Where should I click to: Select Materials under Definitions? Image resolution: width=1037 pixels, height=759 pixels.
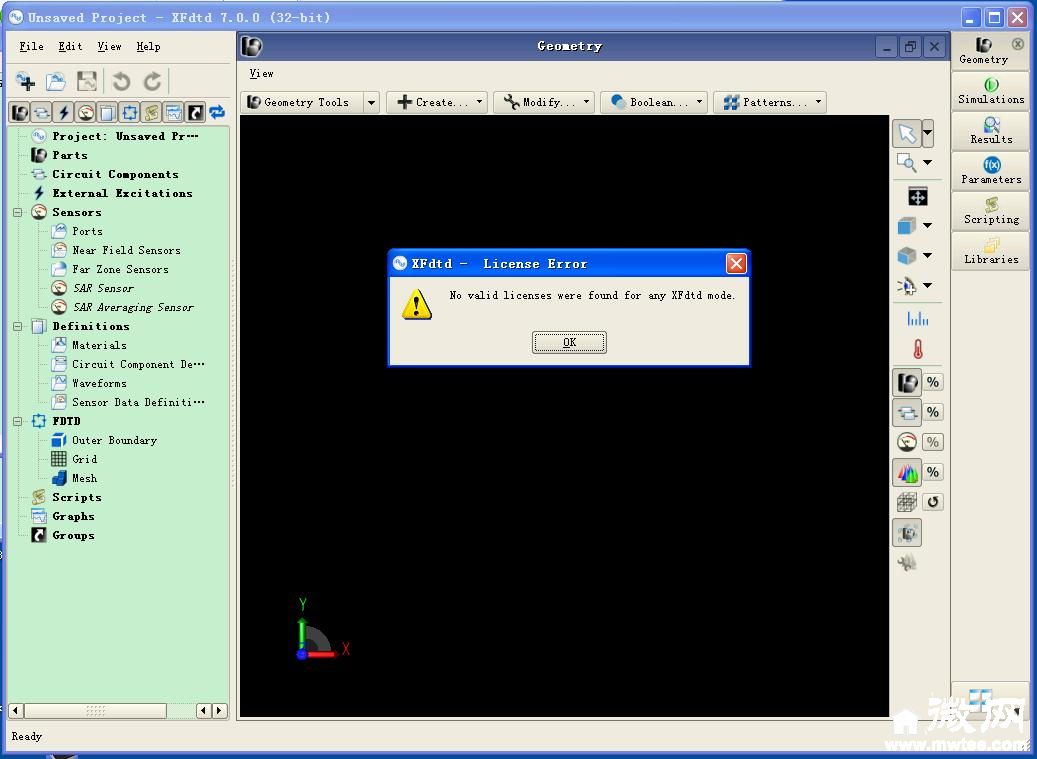click(x=99, y=345)
